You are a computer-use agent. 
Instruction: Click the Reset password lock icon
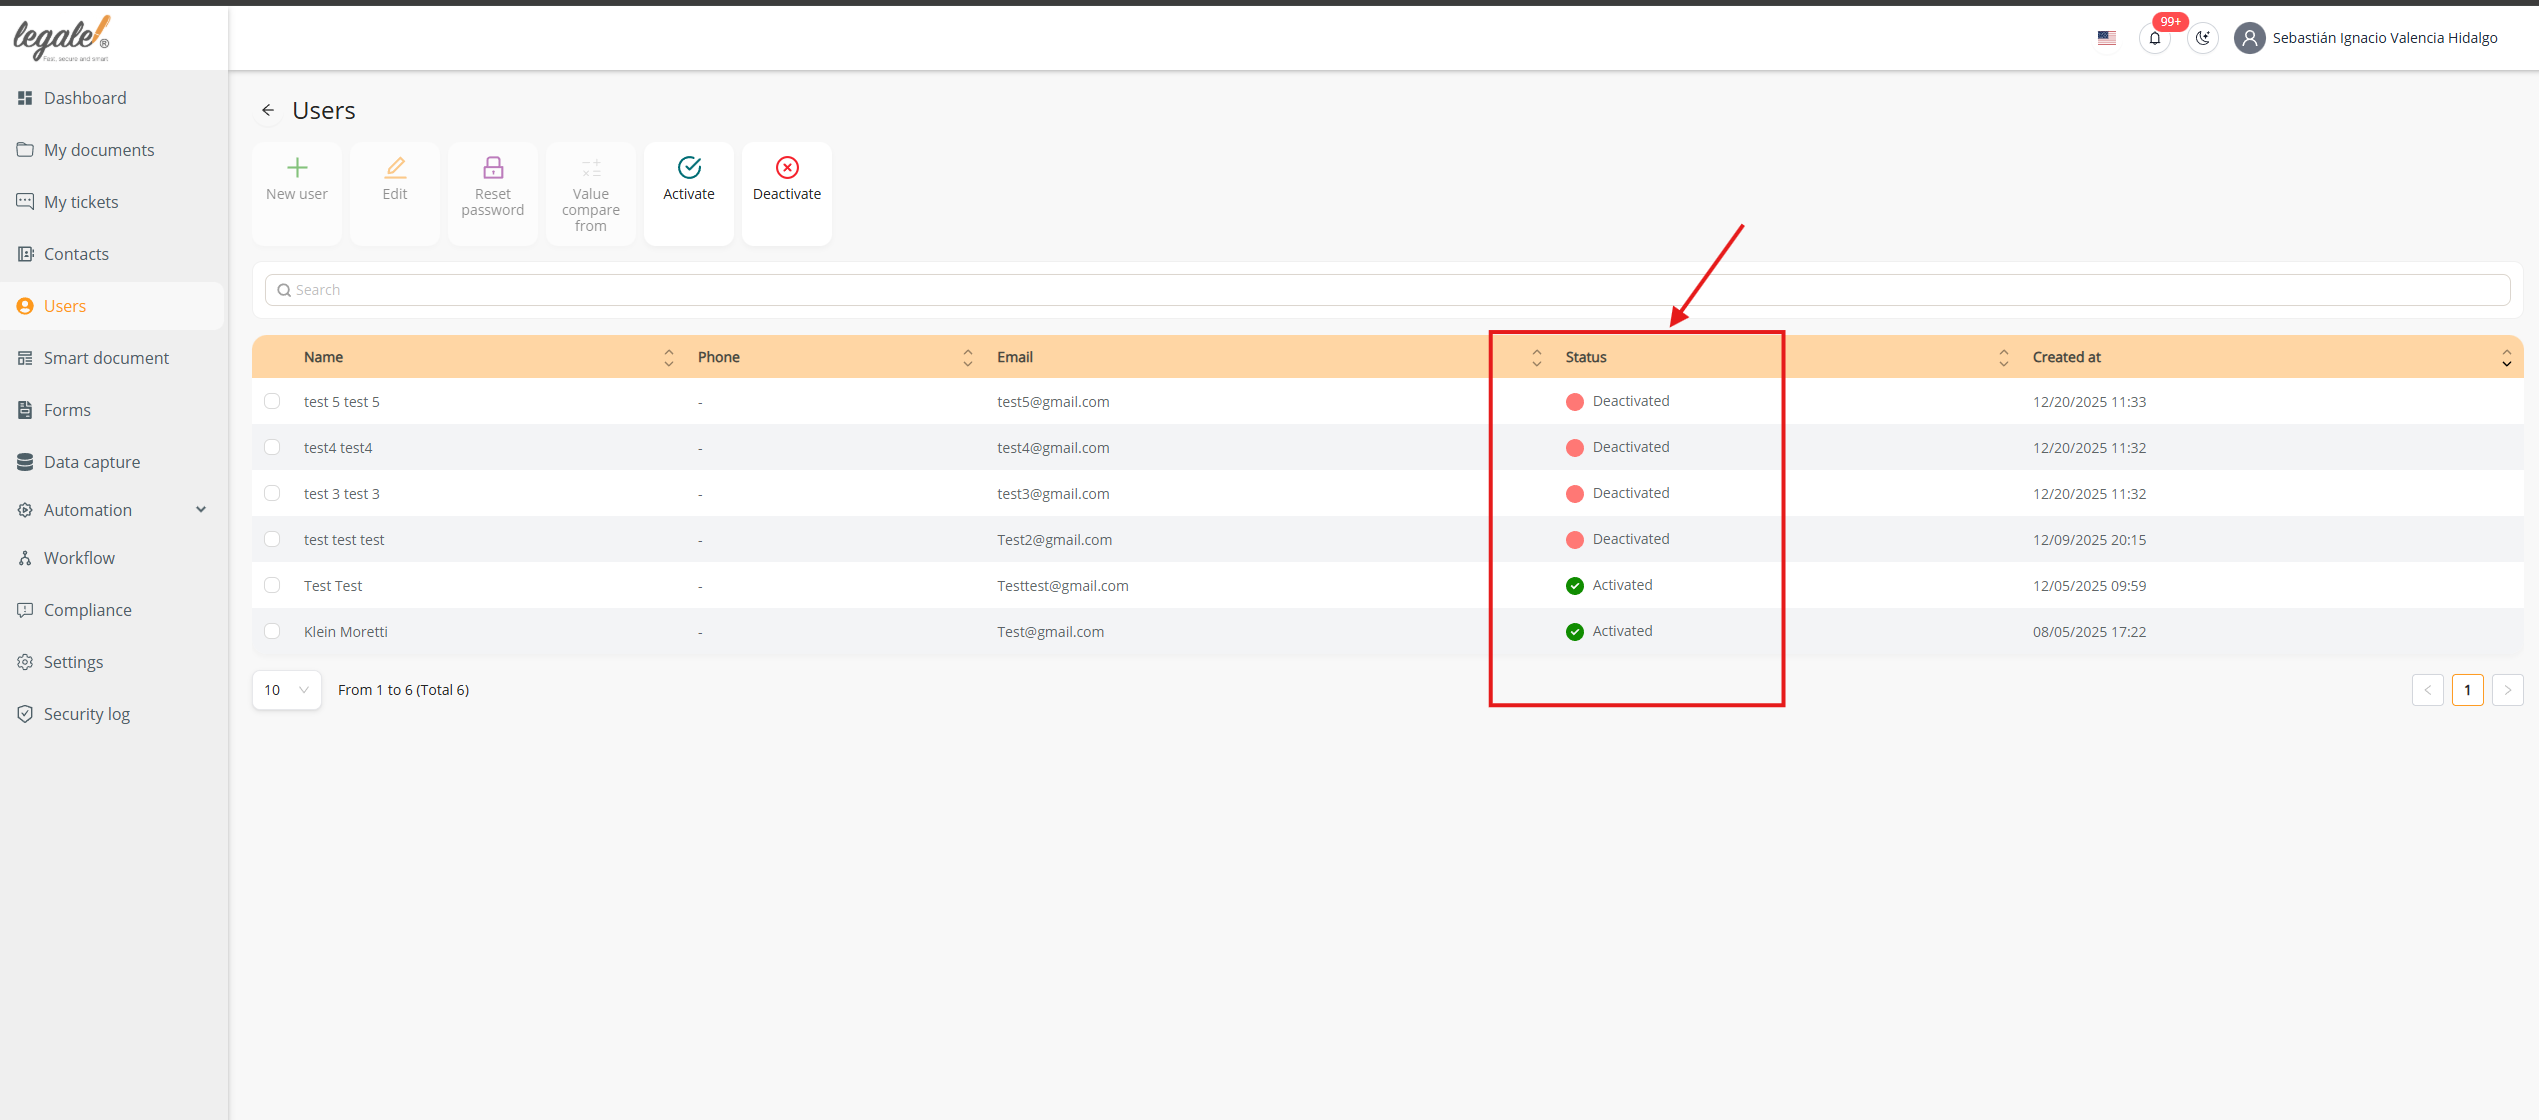492,168
